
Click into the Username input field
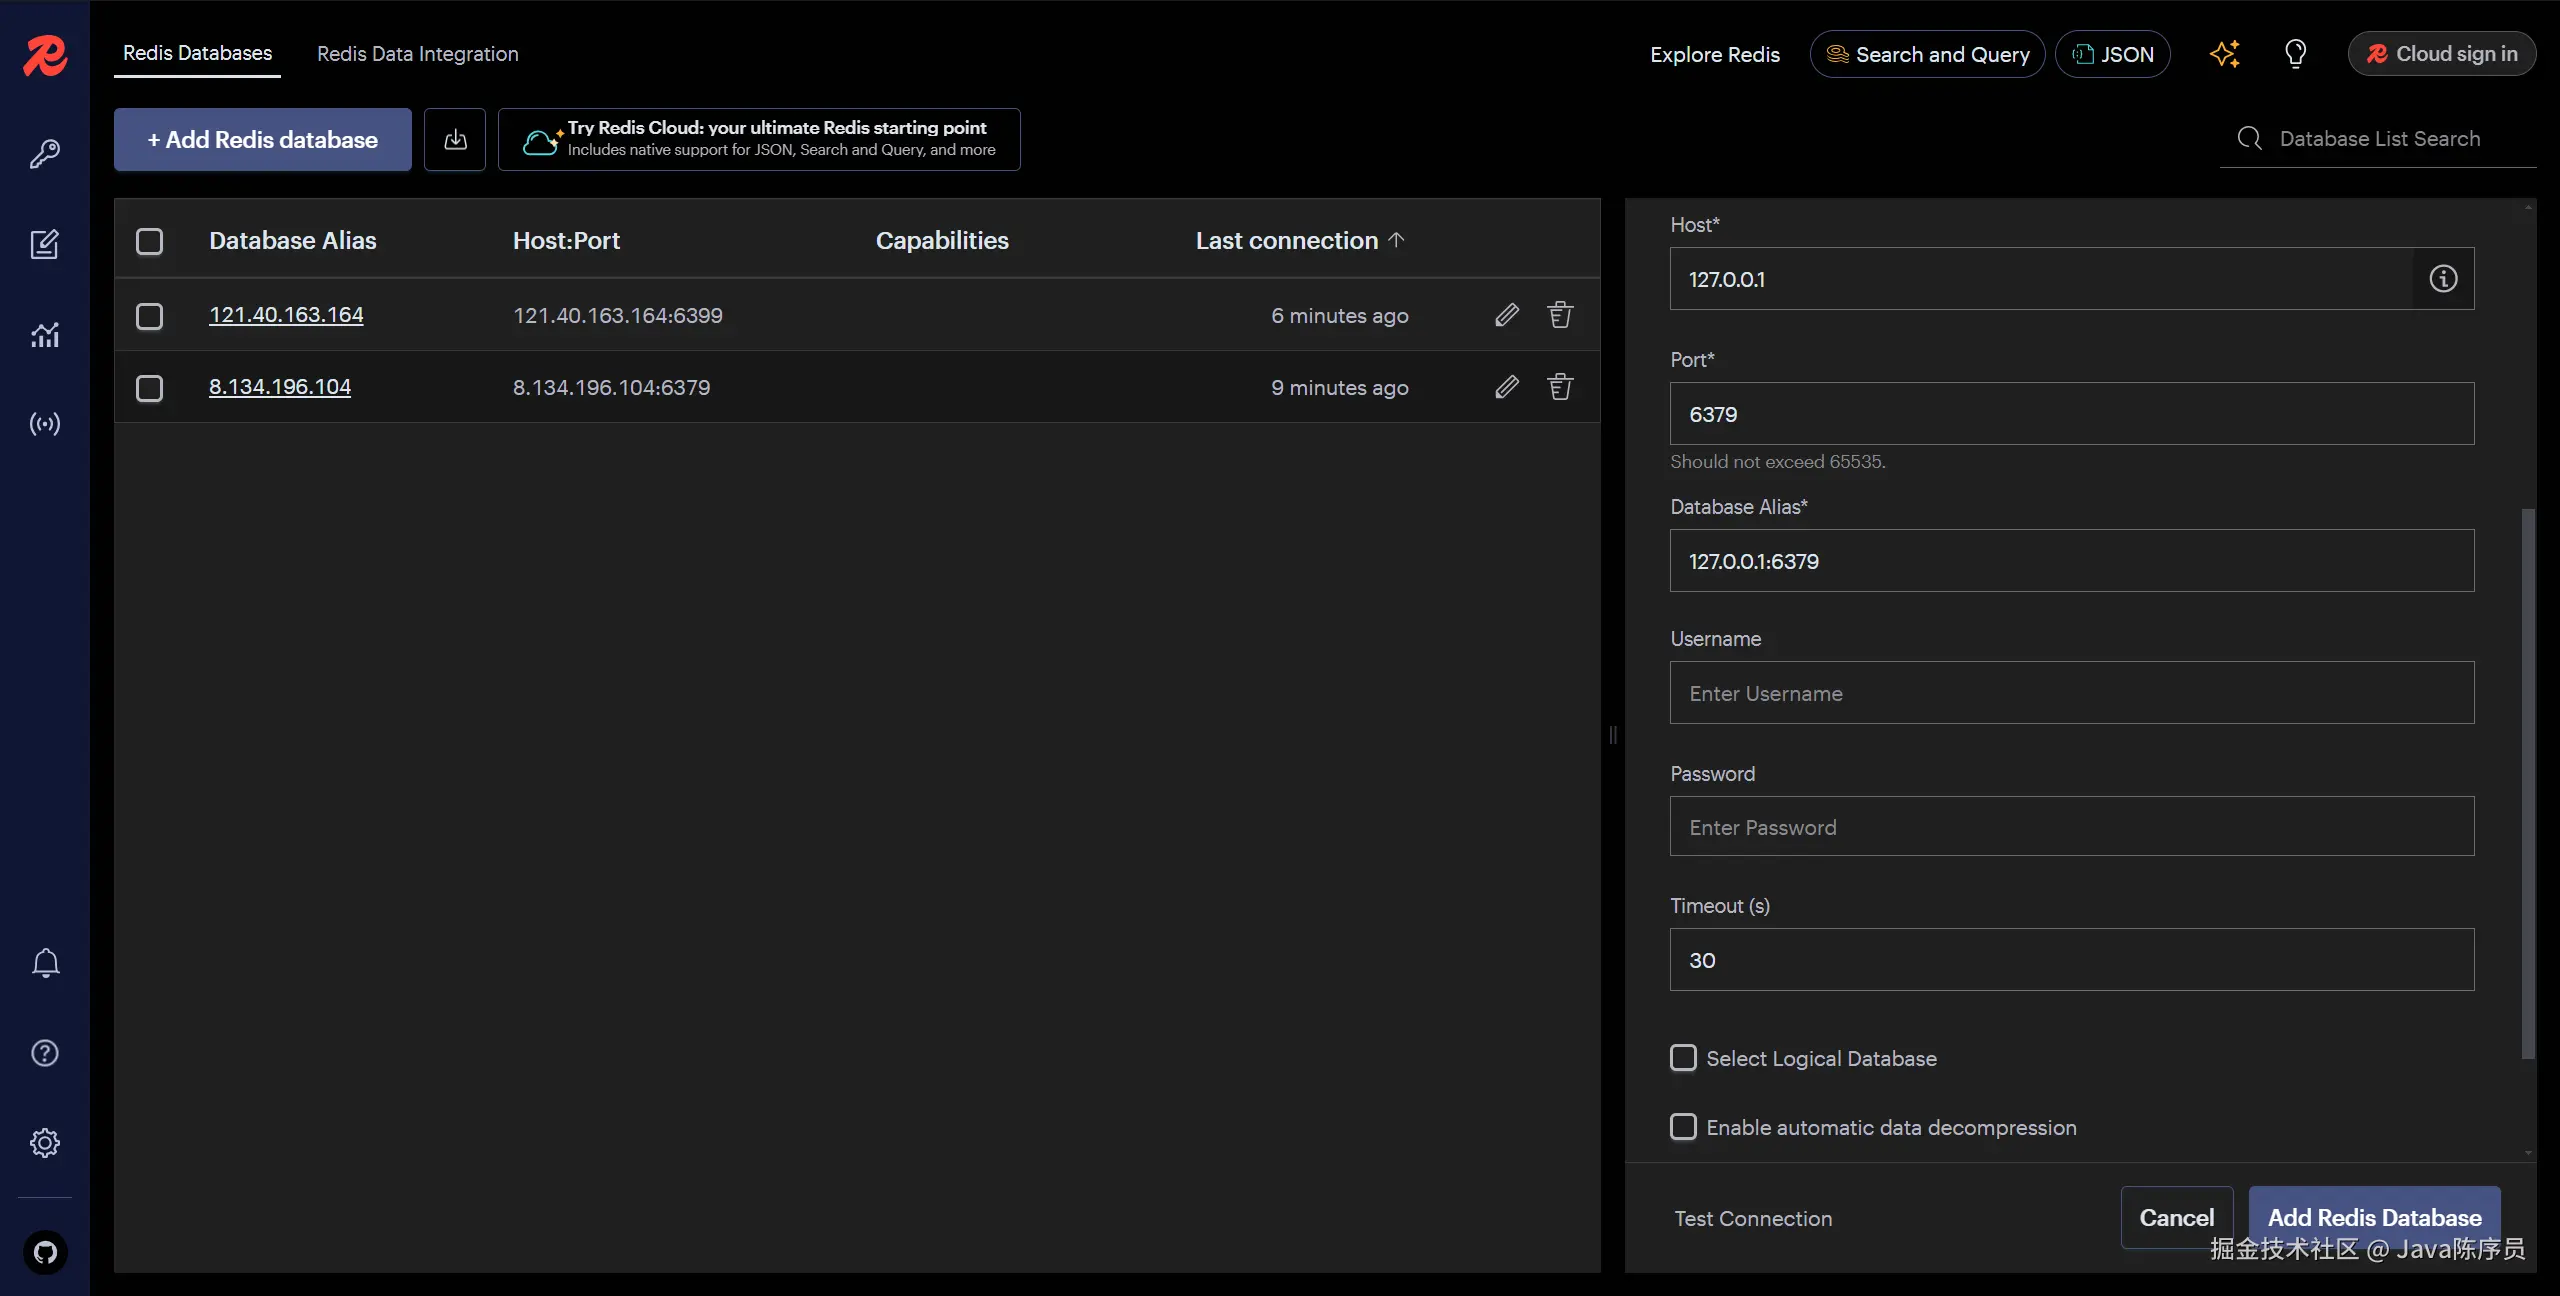pos(2071,693)
